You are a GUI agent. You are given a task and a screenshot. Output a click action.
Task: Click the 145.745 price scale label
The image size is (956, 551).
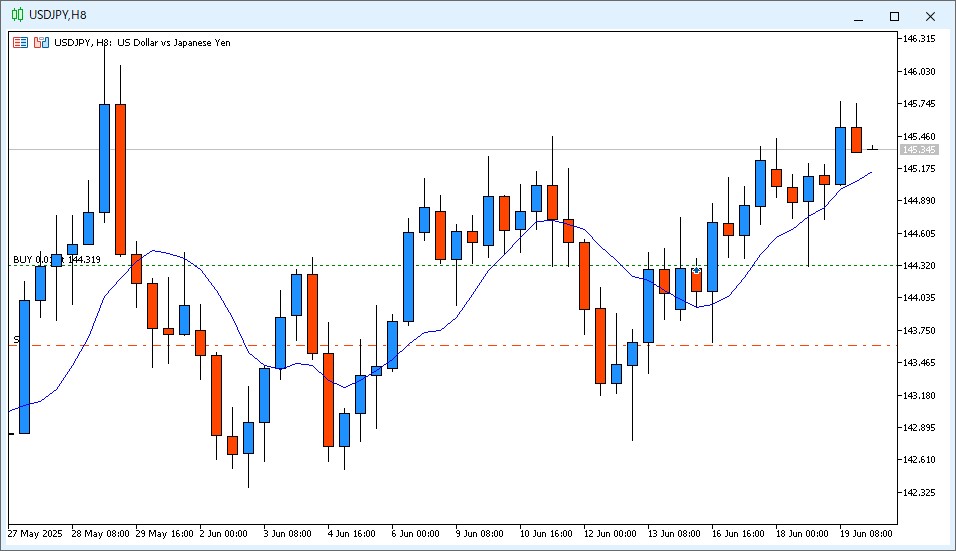(x=919, y=104)
